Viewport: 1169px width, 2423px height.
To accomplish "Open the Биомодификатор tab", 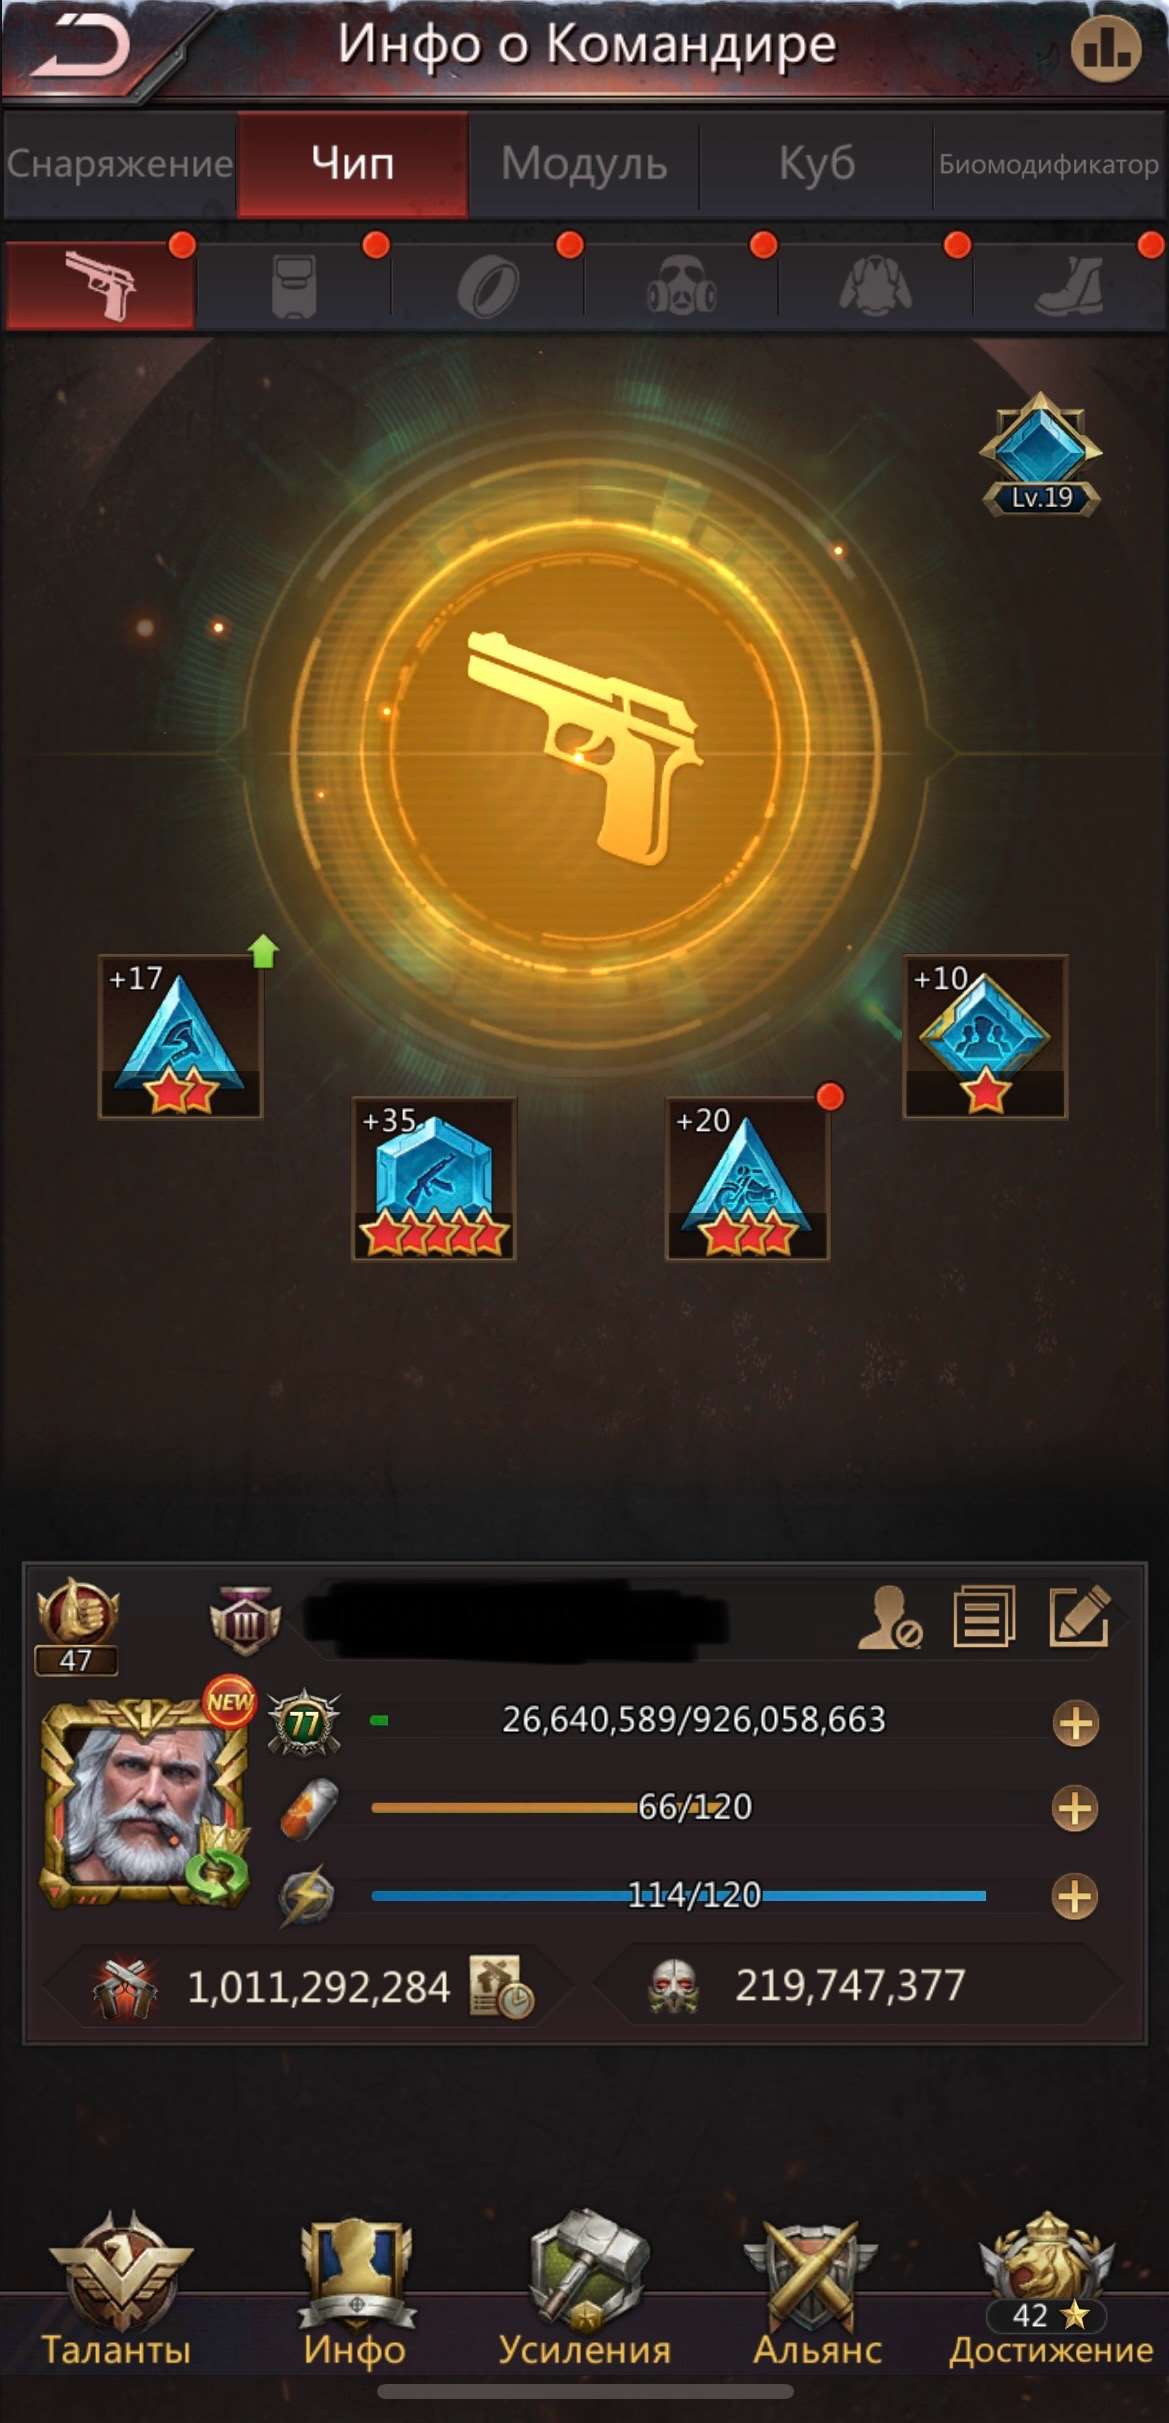I will tap(1049, 163).
